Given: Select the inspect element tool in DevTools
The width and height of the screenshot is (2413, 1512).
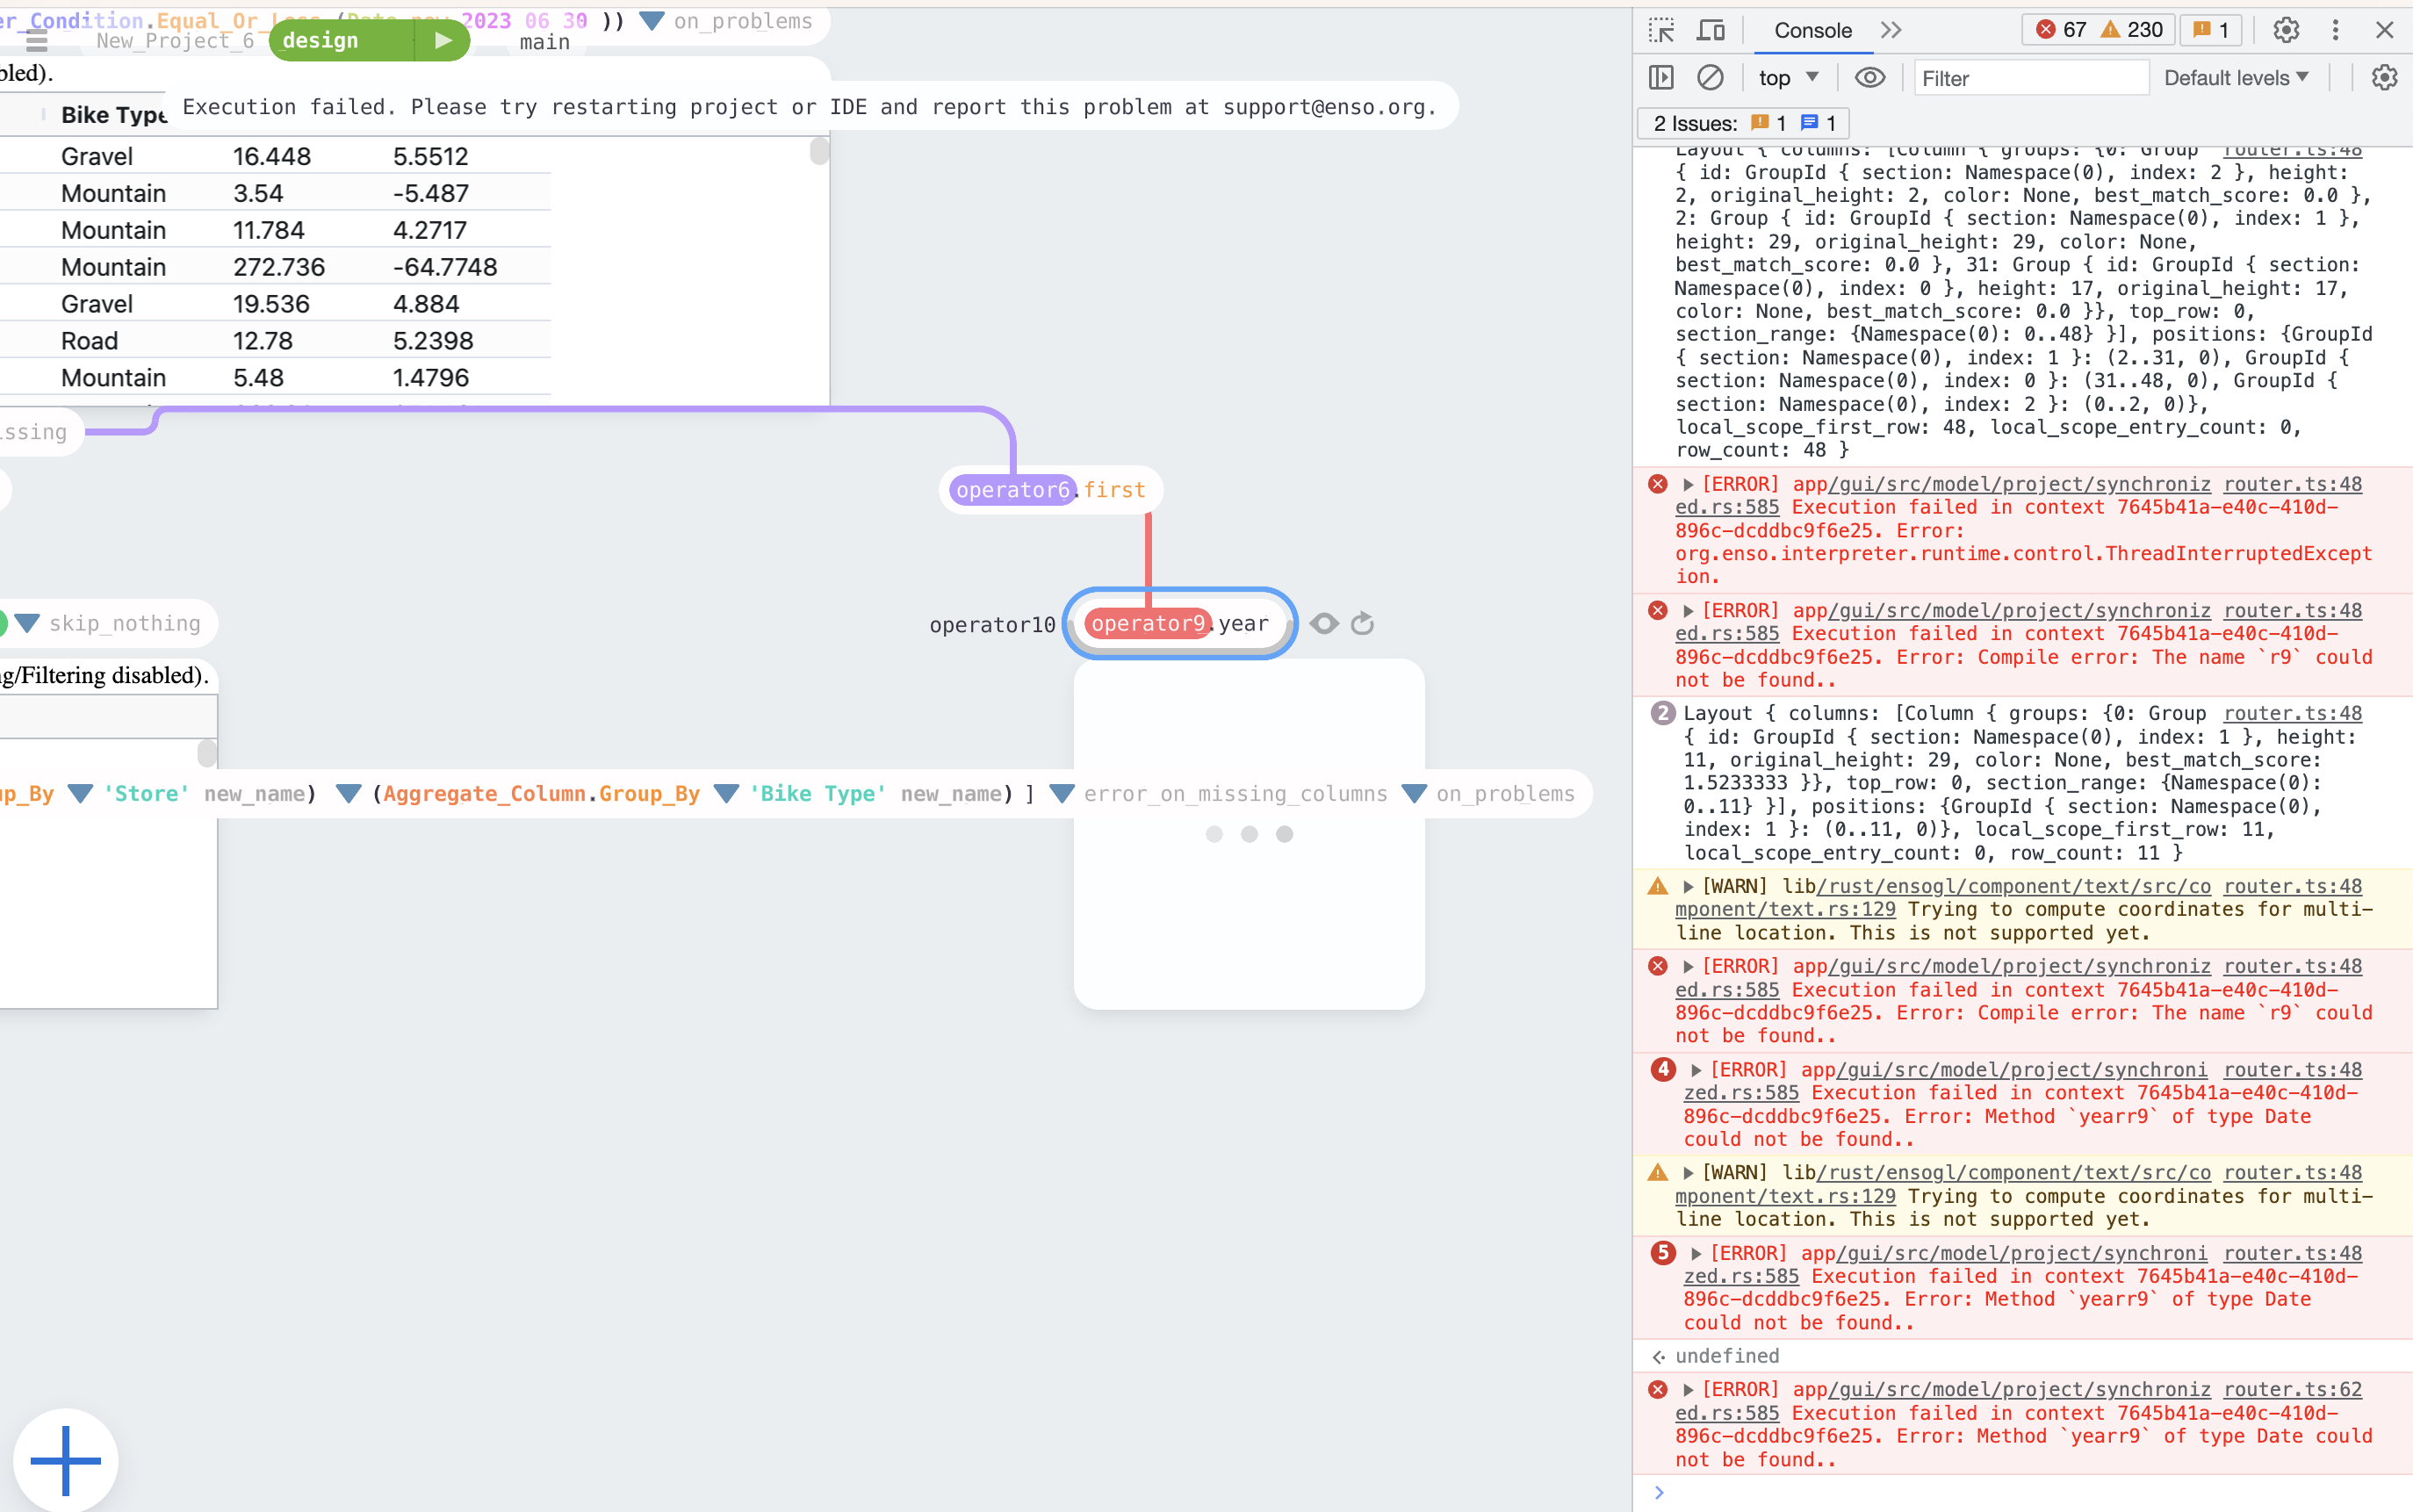Looking at the screenshot, I should tap(1662, 30).
